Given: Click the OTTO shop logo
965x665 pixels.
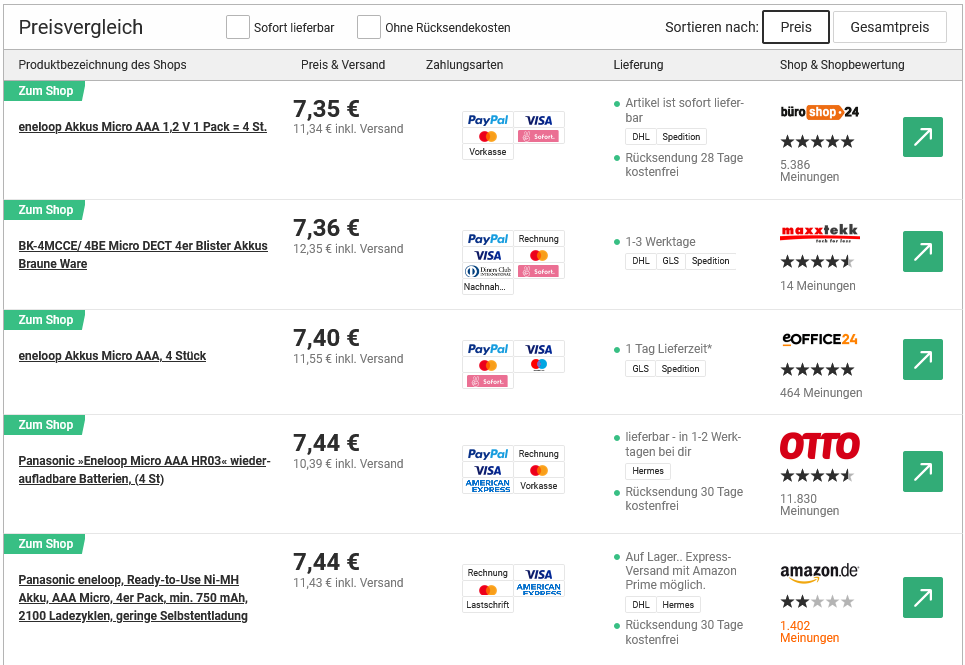Looking at the screenshot, I should click(819, 445).
